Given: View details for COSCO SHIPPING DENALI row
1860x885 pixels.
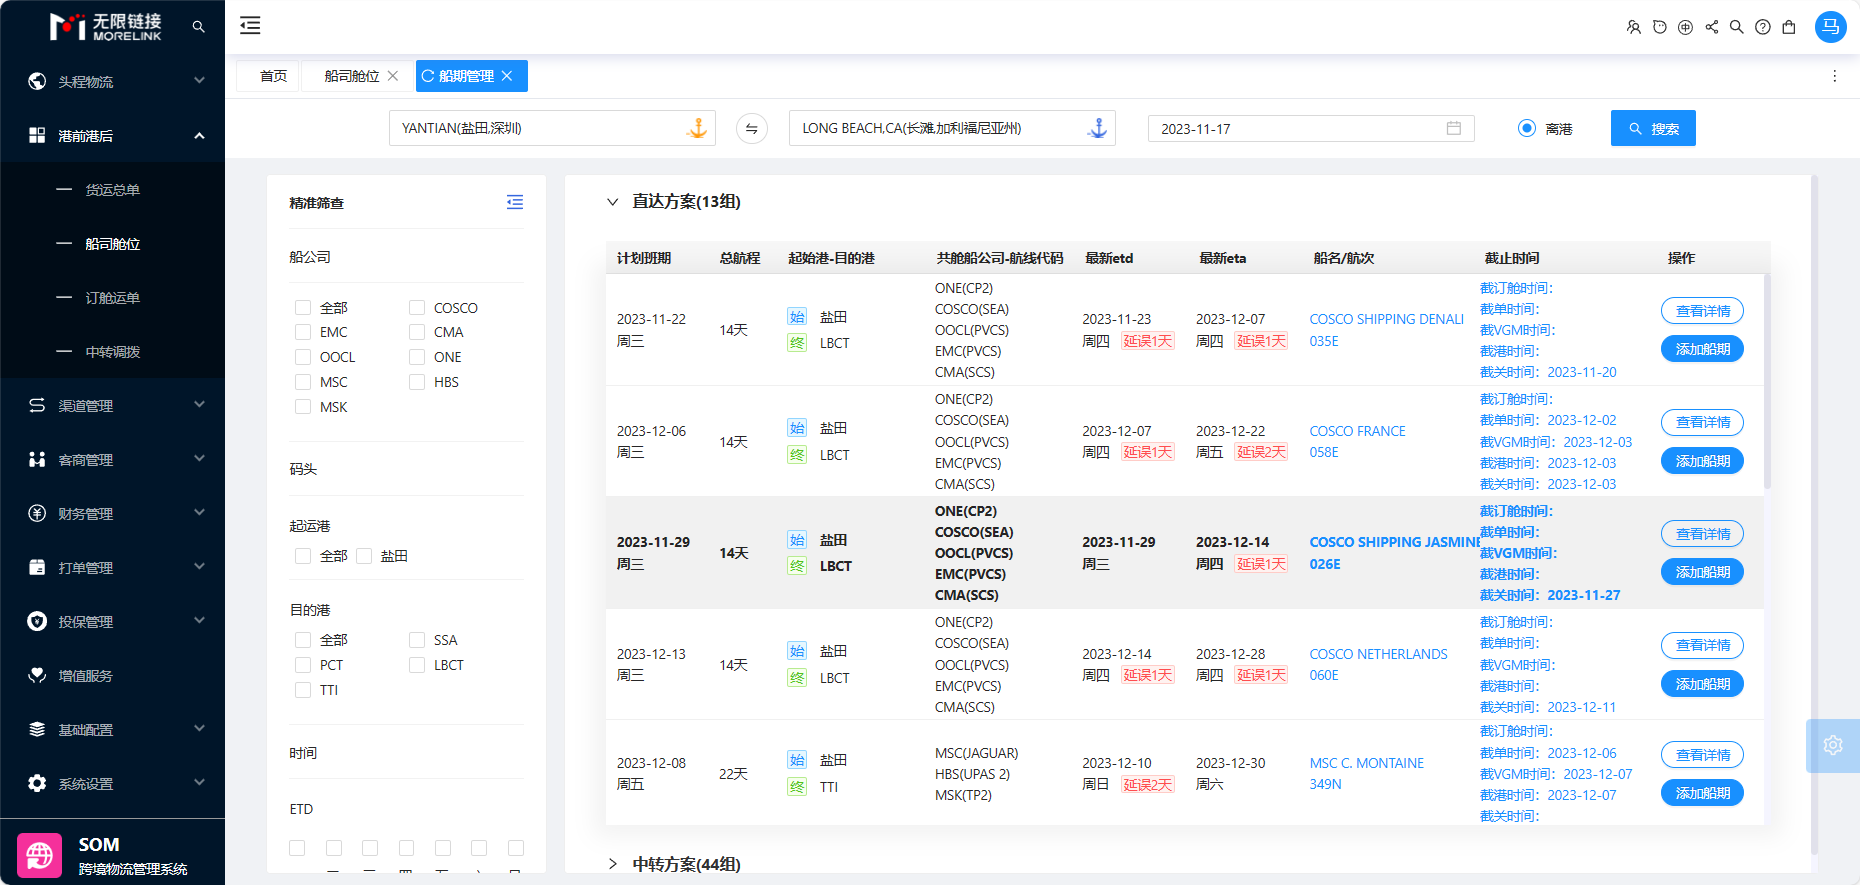Looking at the screenshot, I should (1703, 311).
